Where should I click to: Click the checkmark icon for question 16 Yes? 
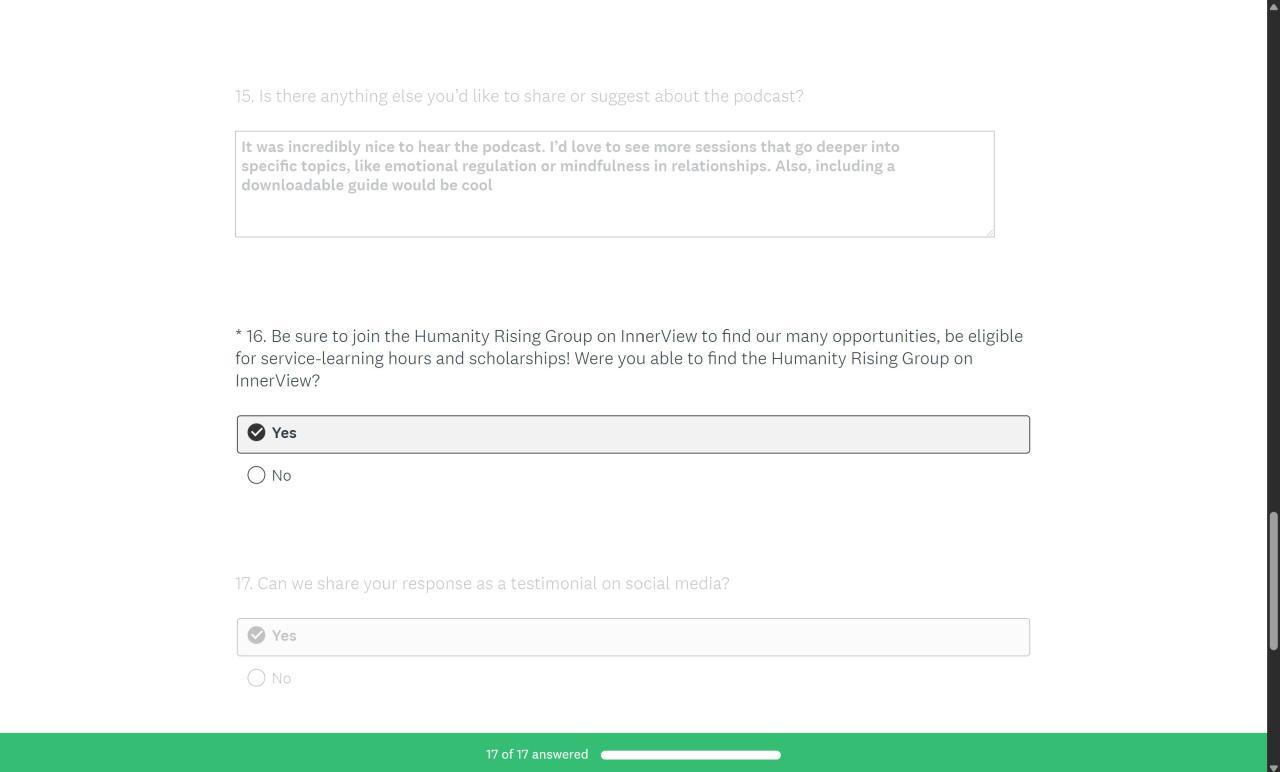point(257,433)
